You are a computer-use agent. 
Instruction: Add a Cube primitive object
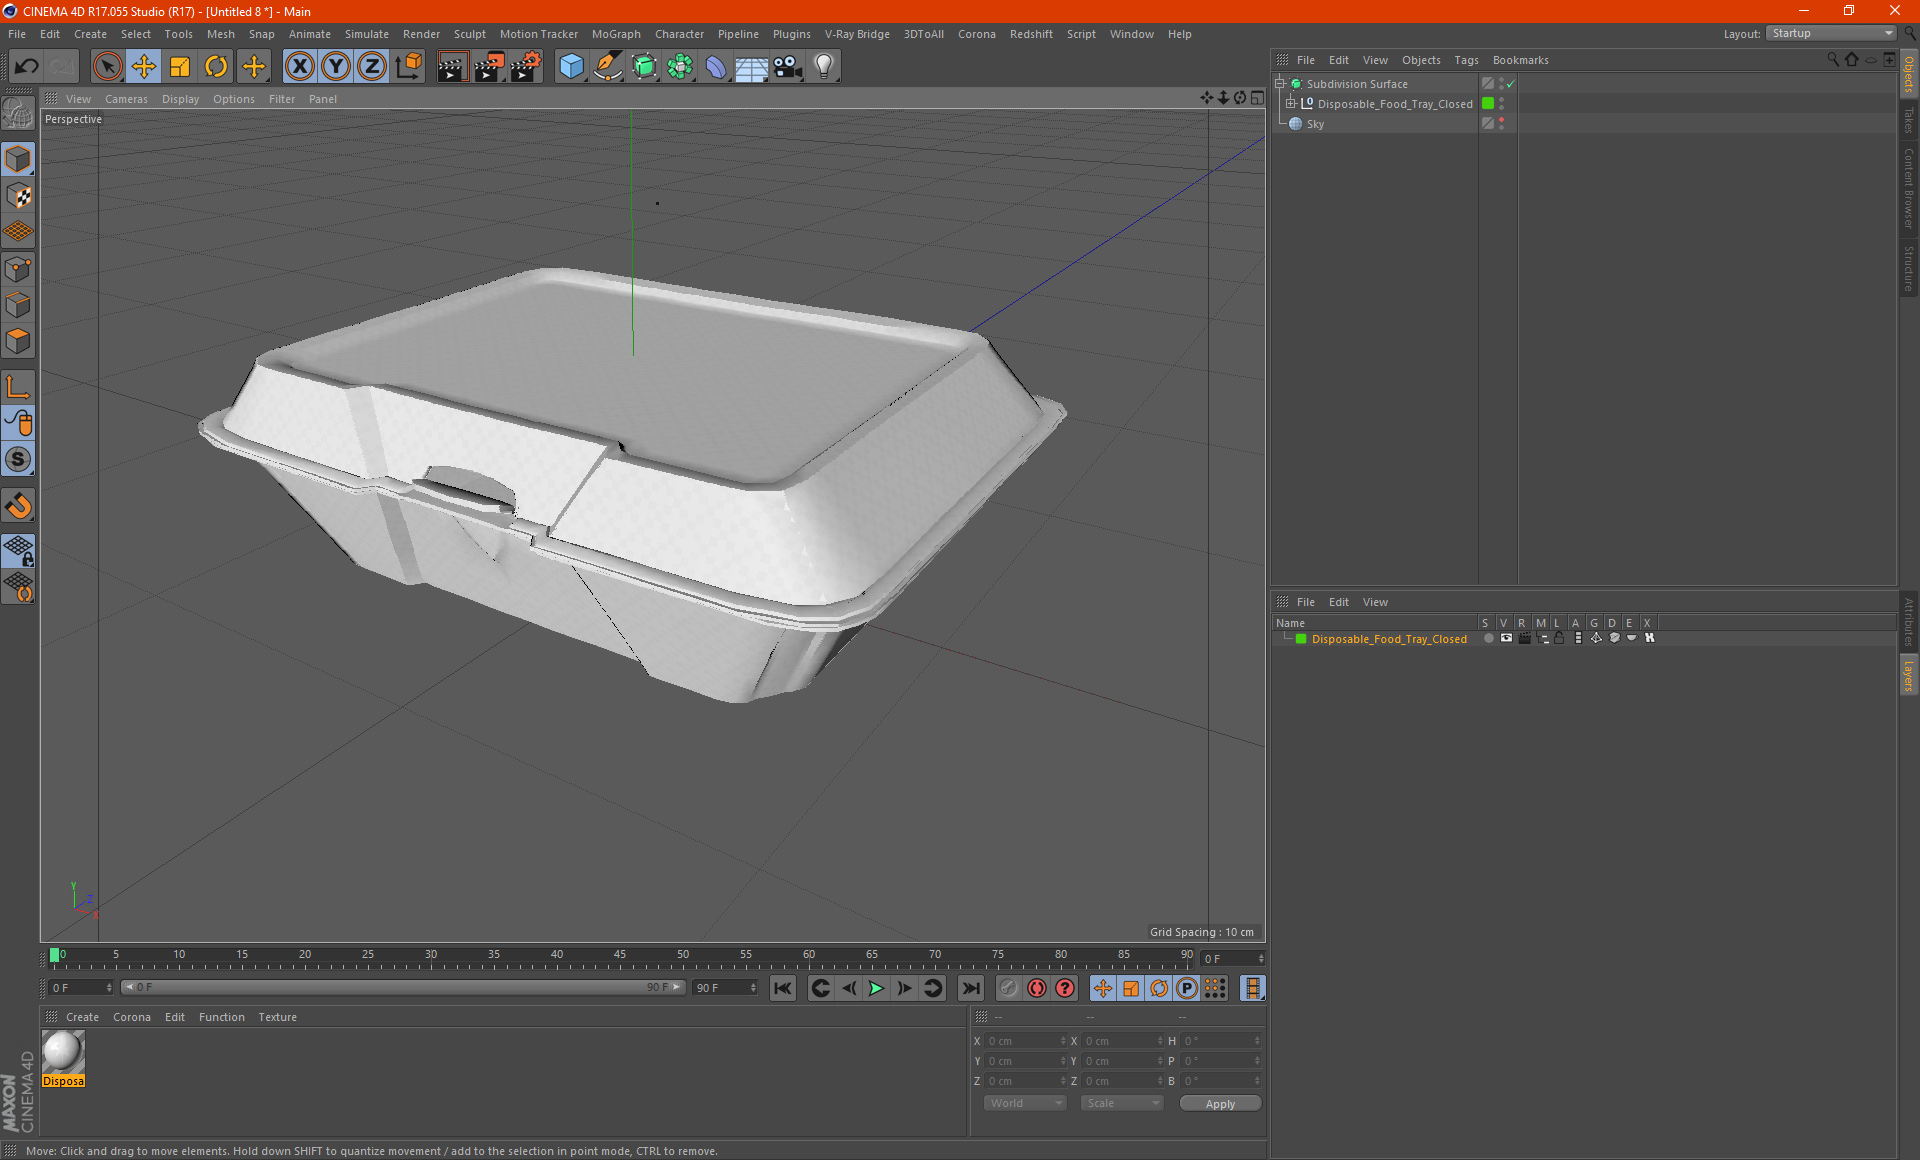[x=571, y=67]
